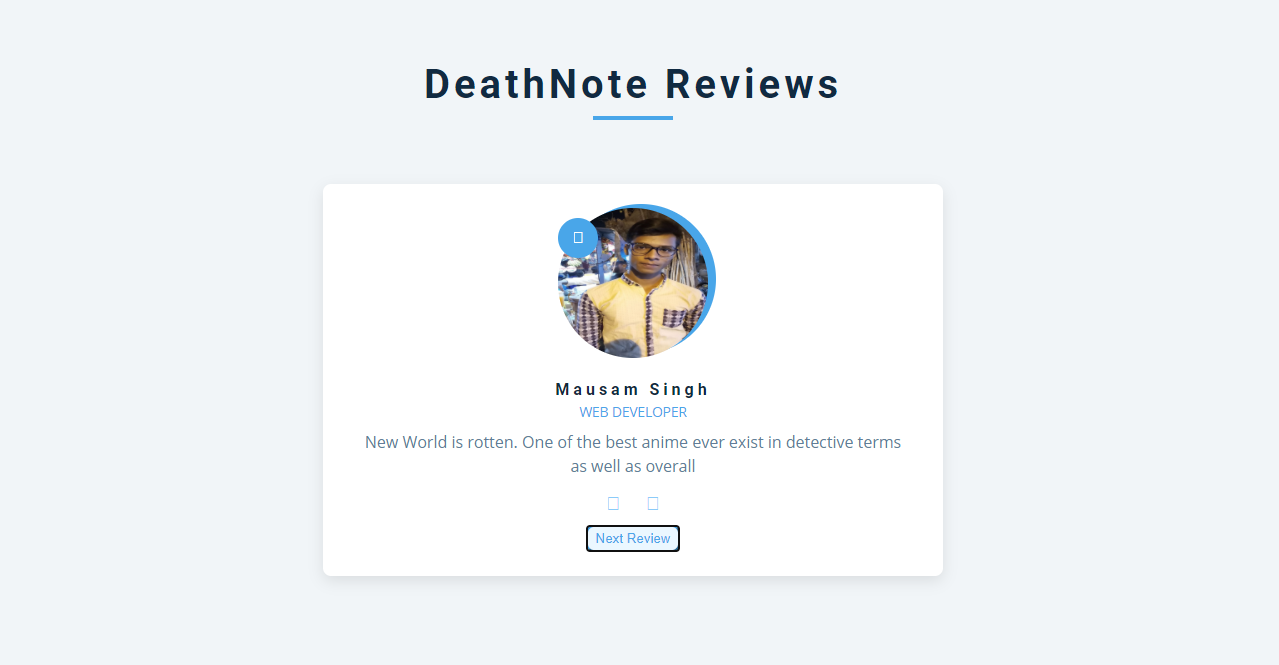Click the blue underline beneath the heading
The image size is (1279, 665).
click(633, 118)
